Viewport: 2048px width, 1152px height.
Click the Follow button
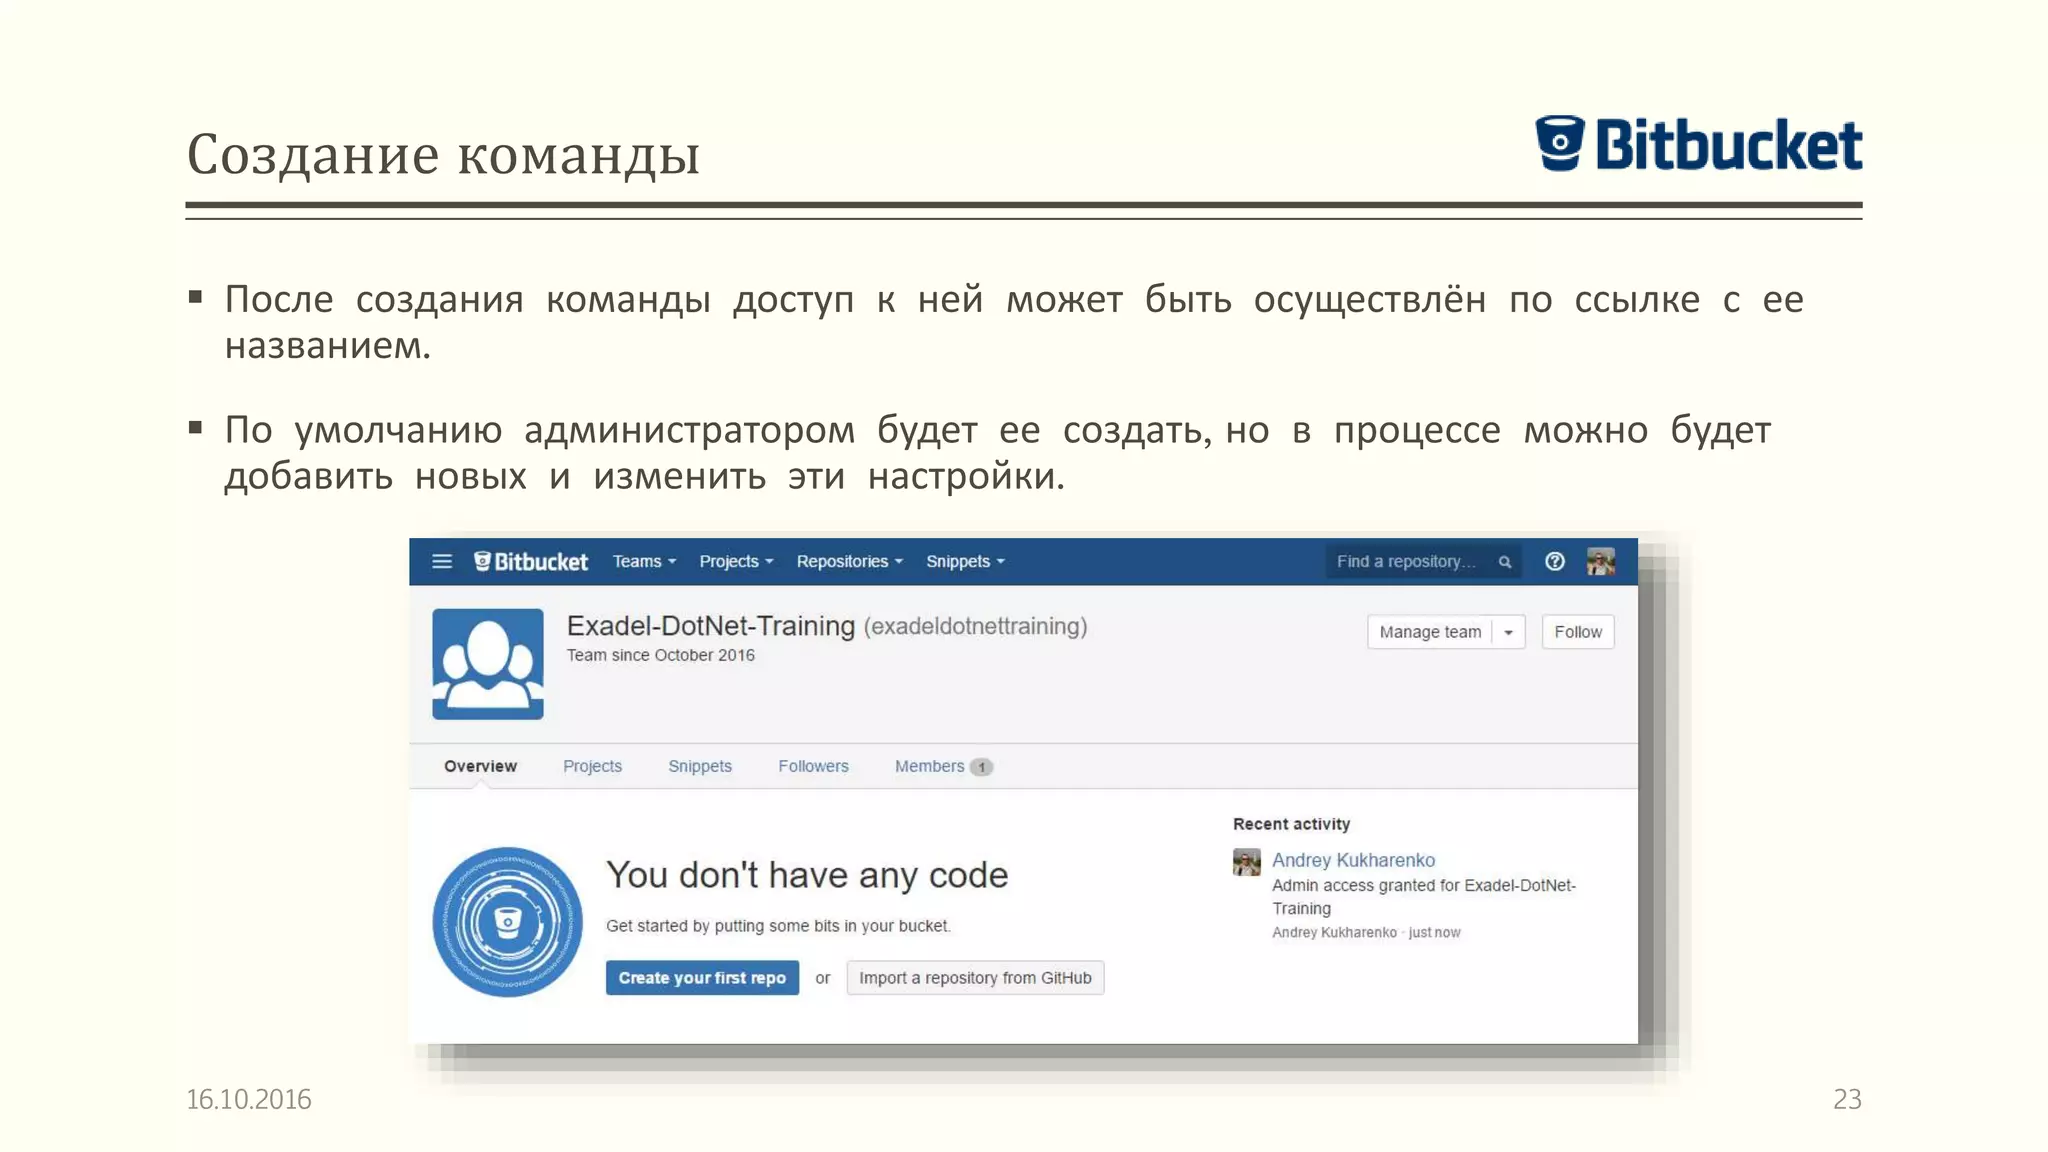point(1578,632)
